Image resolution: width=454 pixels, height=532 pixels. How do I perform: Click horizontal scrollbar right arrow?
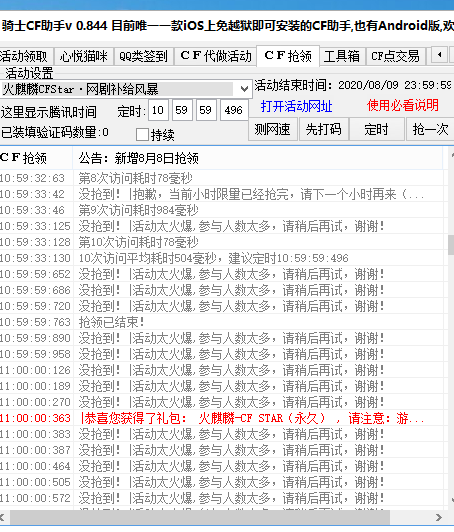[439, 517]
